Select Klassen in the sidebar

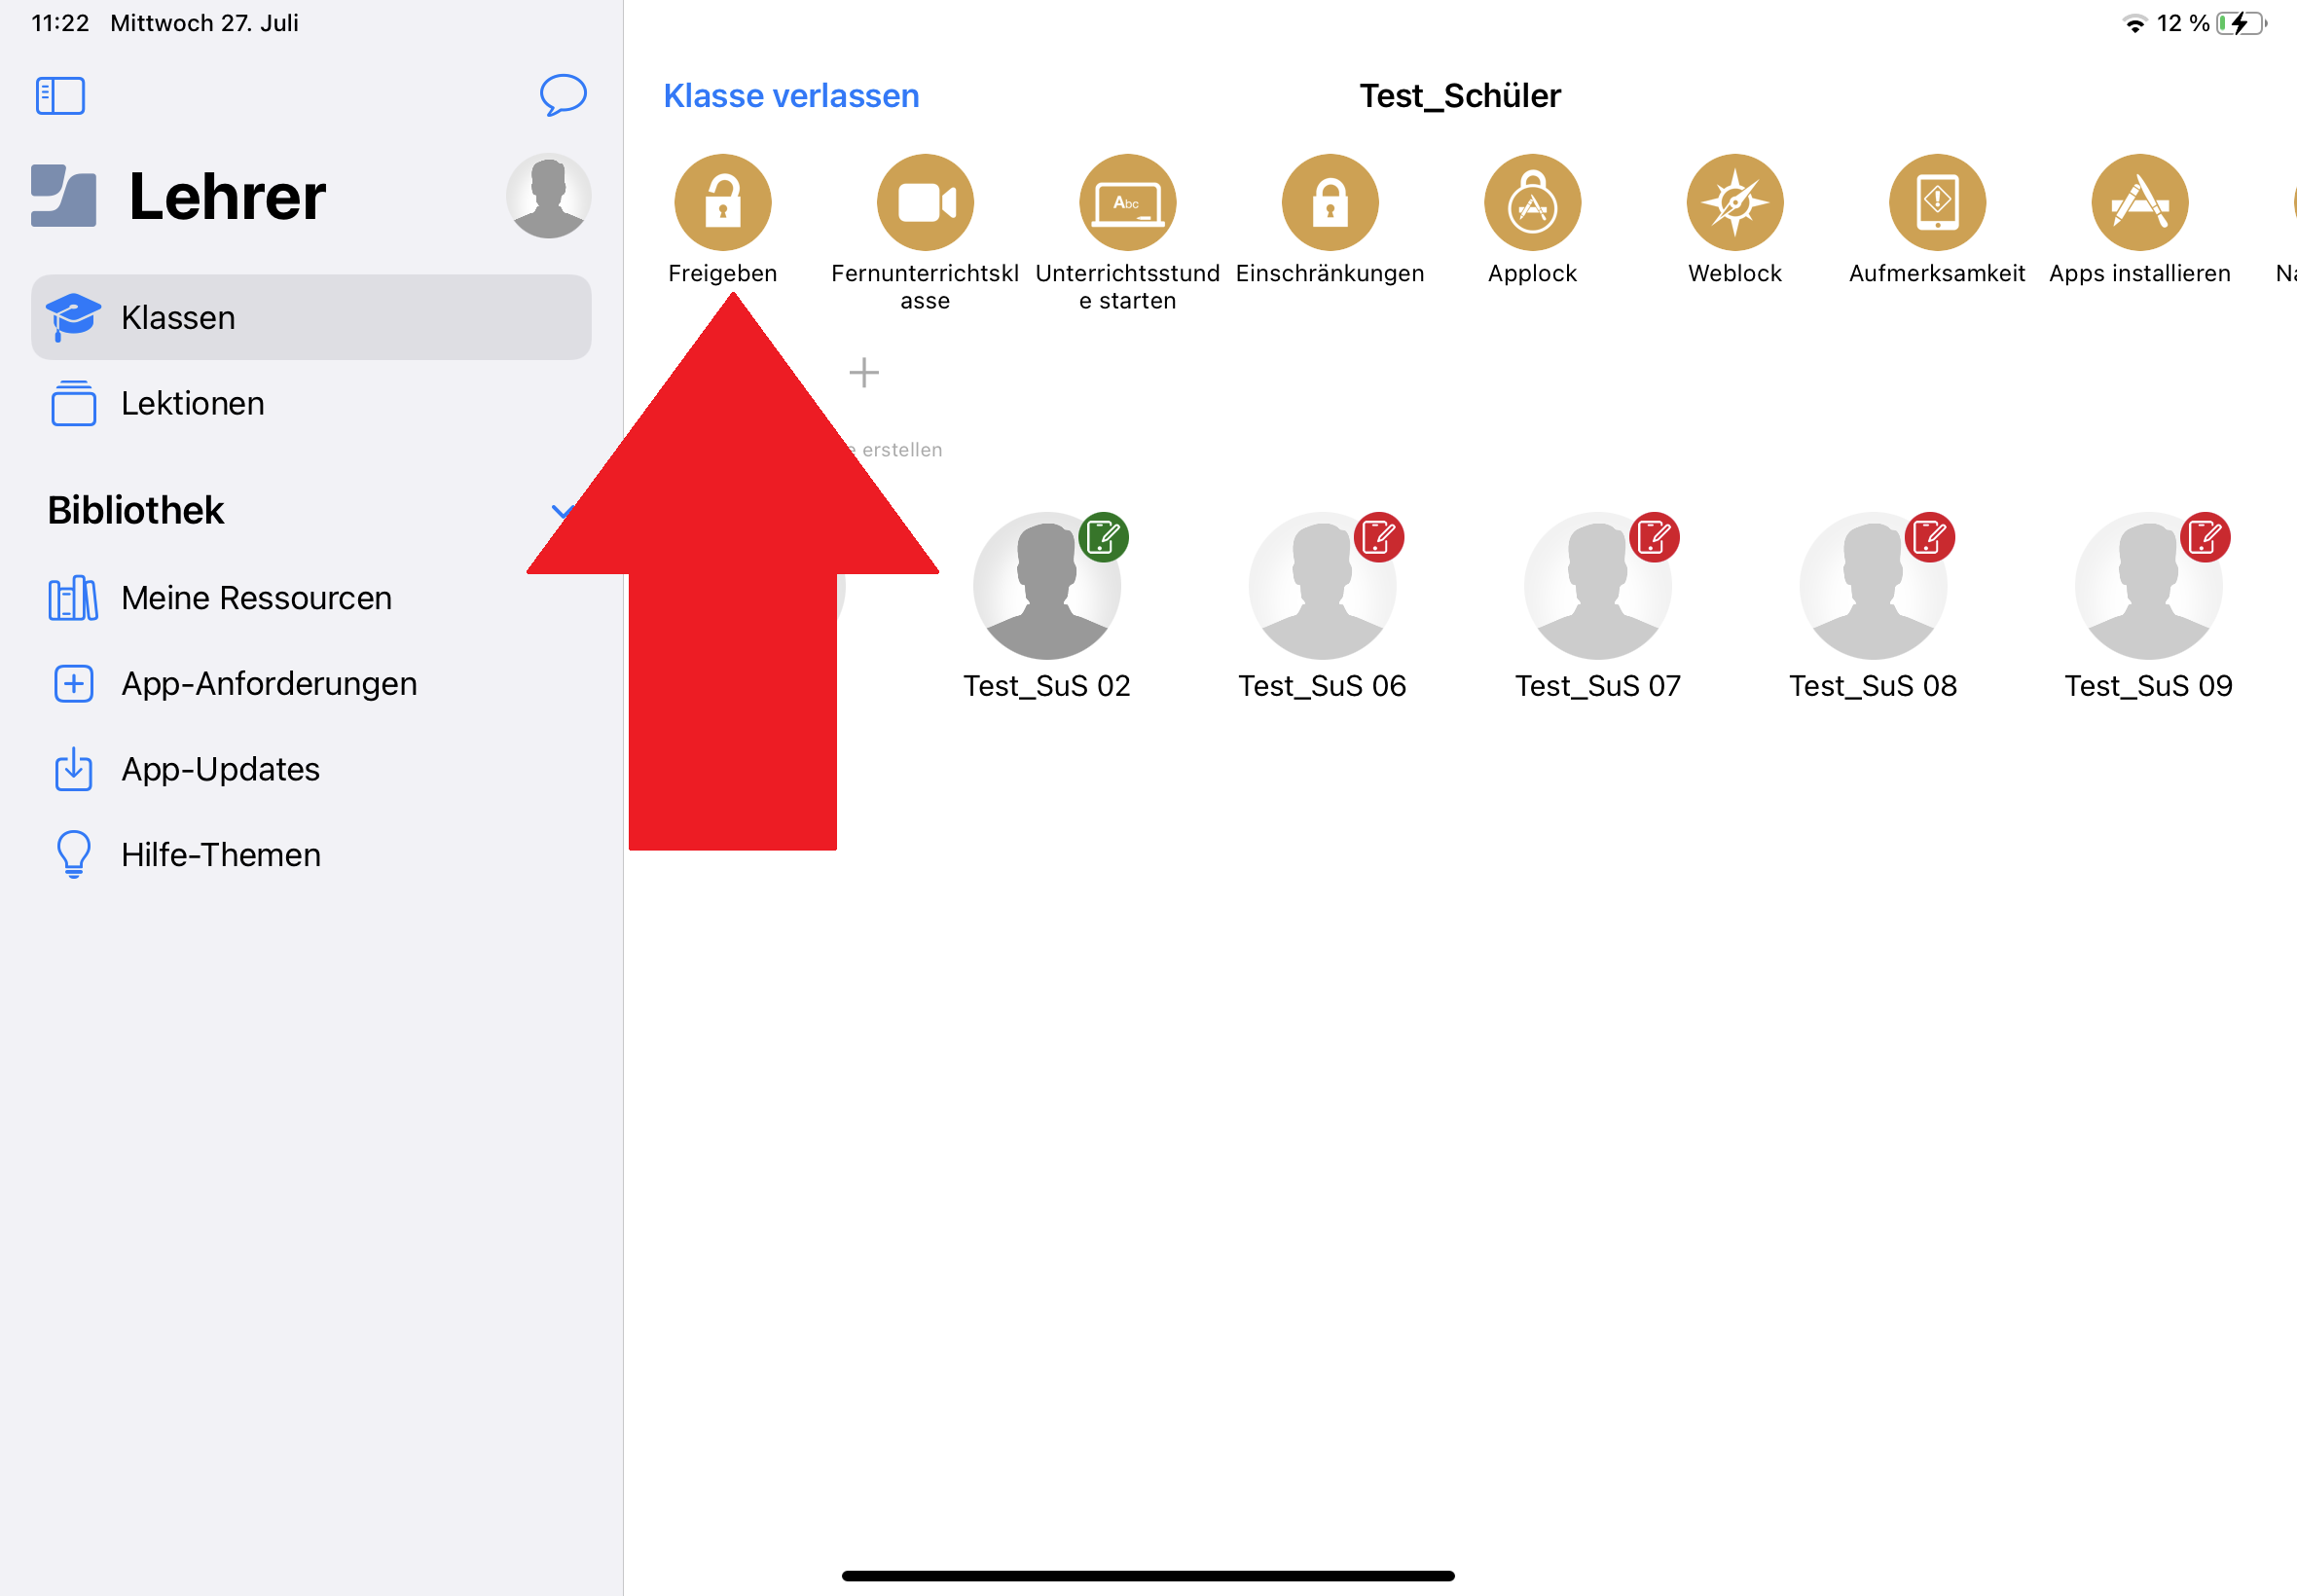coord(311,317)
